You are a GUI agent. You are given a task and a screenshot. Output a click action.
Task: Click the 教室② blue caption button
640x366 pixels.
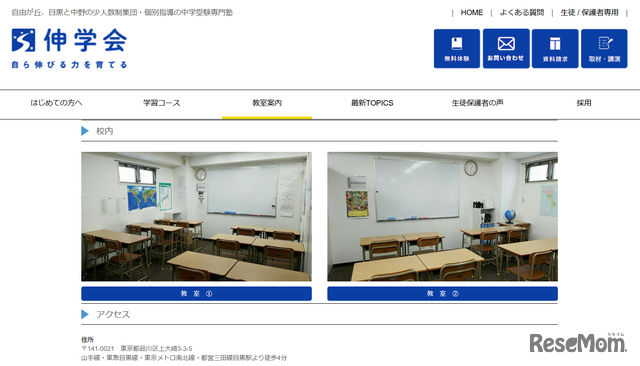click(442, 294)
